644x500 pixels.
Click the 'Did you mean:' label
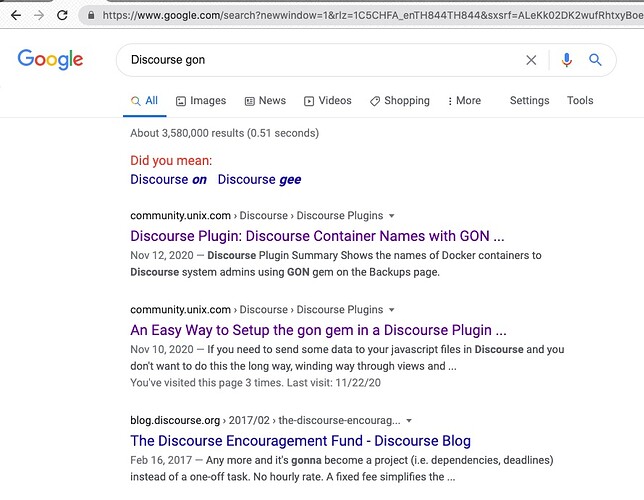coord(171,161)
